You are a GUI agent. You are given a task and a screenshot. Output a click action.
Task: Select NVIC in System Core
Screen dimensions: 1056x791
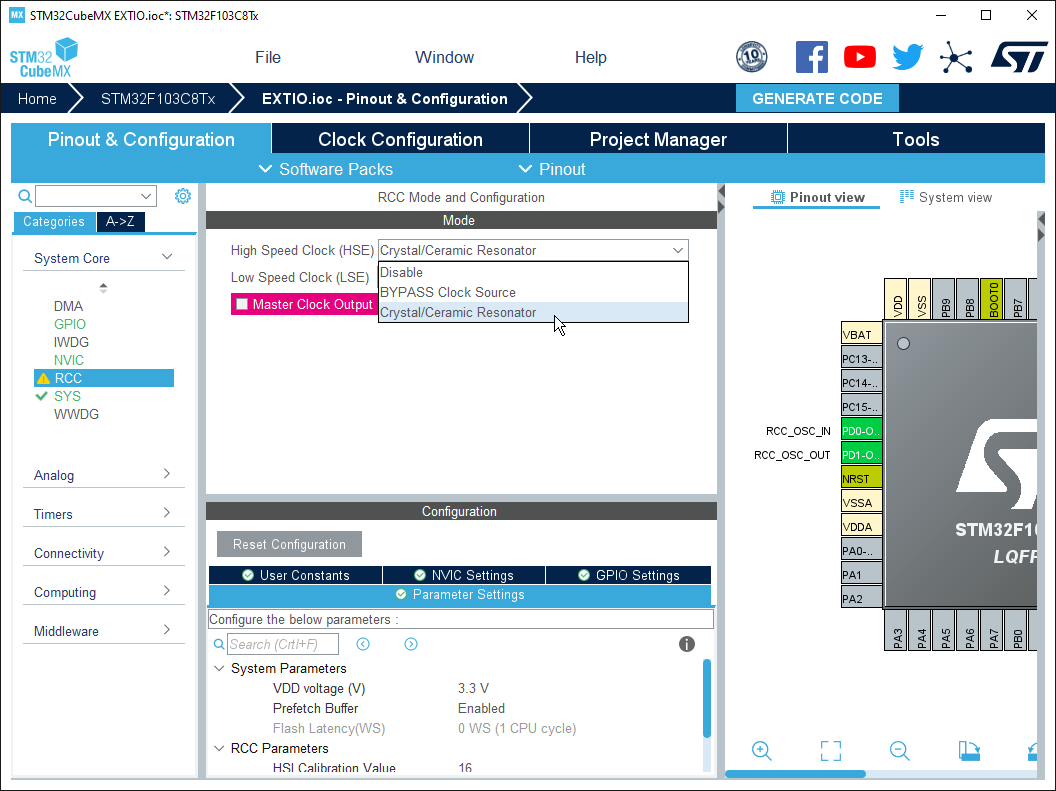[x=69, y=360]
